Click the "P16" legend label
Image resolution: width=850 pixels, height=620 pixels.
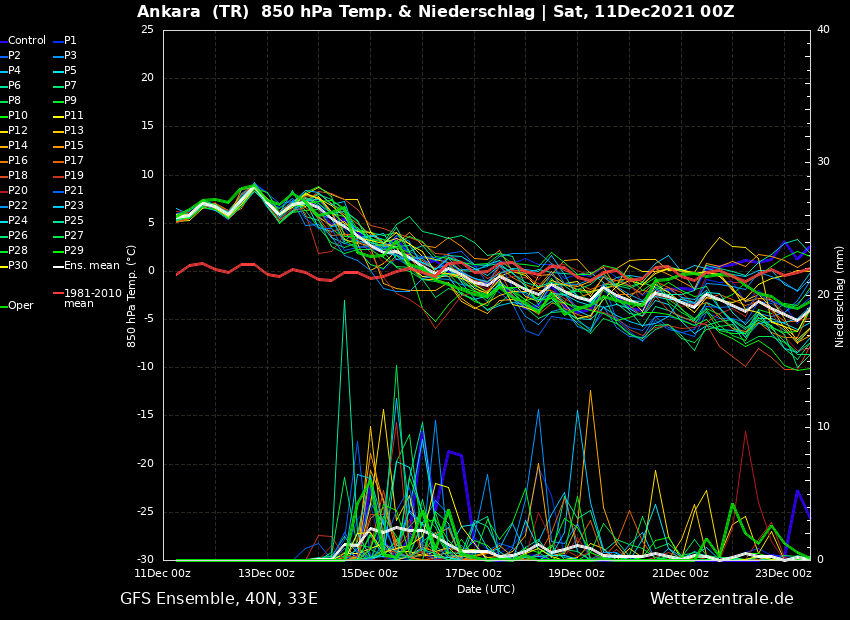click(18, 160)
